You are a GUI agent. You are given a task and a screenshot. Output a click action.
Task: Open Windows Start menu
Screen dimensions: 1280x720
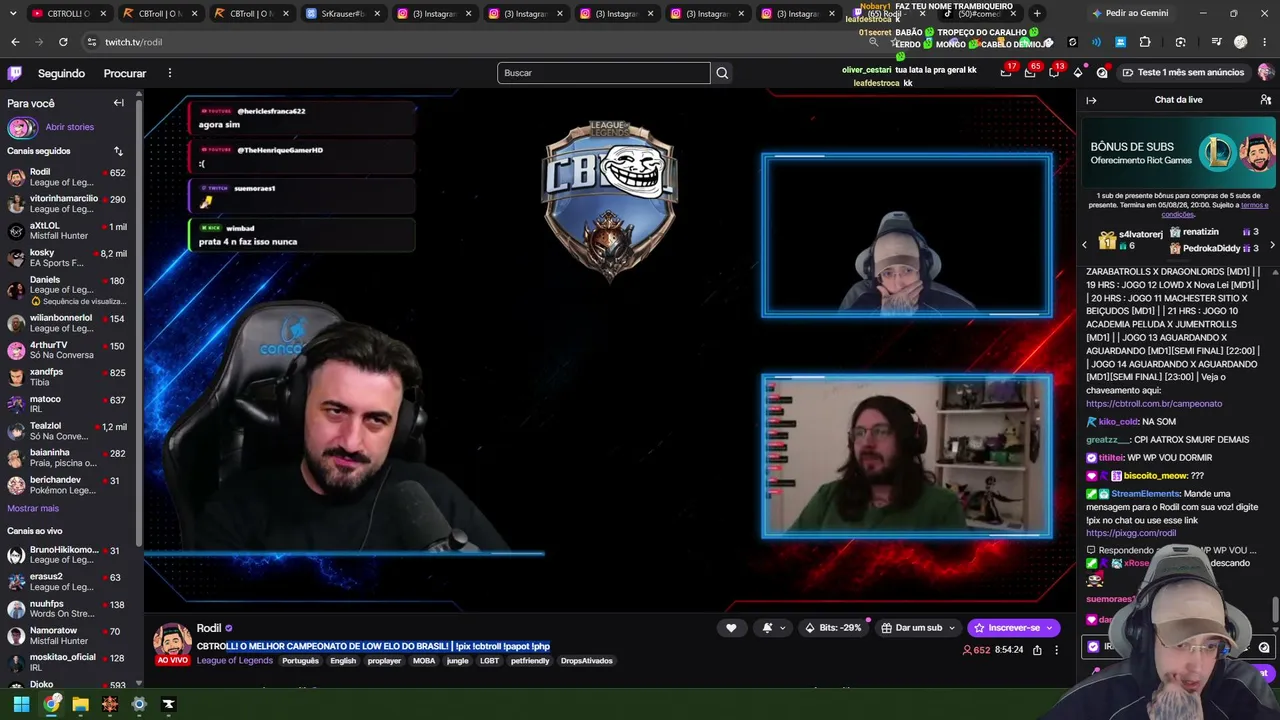pos(21,704)
